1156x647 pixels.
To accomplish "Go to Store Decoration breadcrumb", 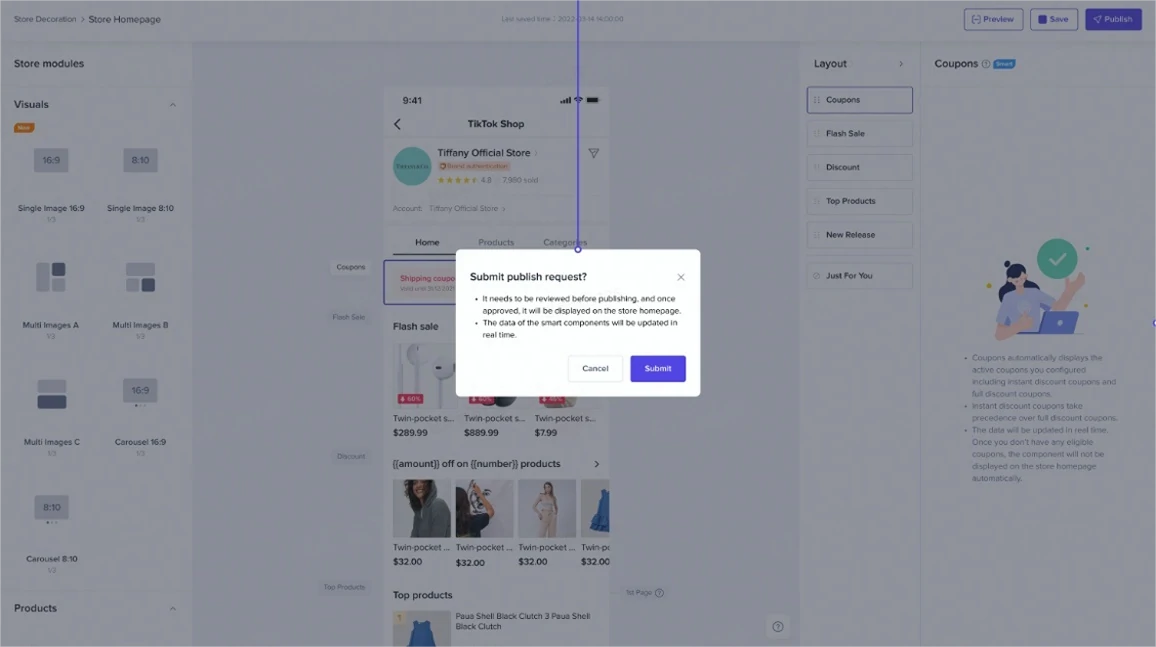I will point(44,19).
